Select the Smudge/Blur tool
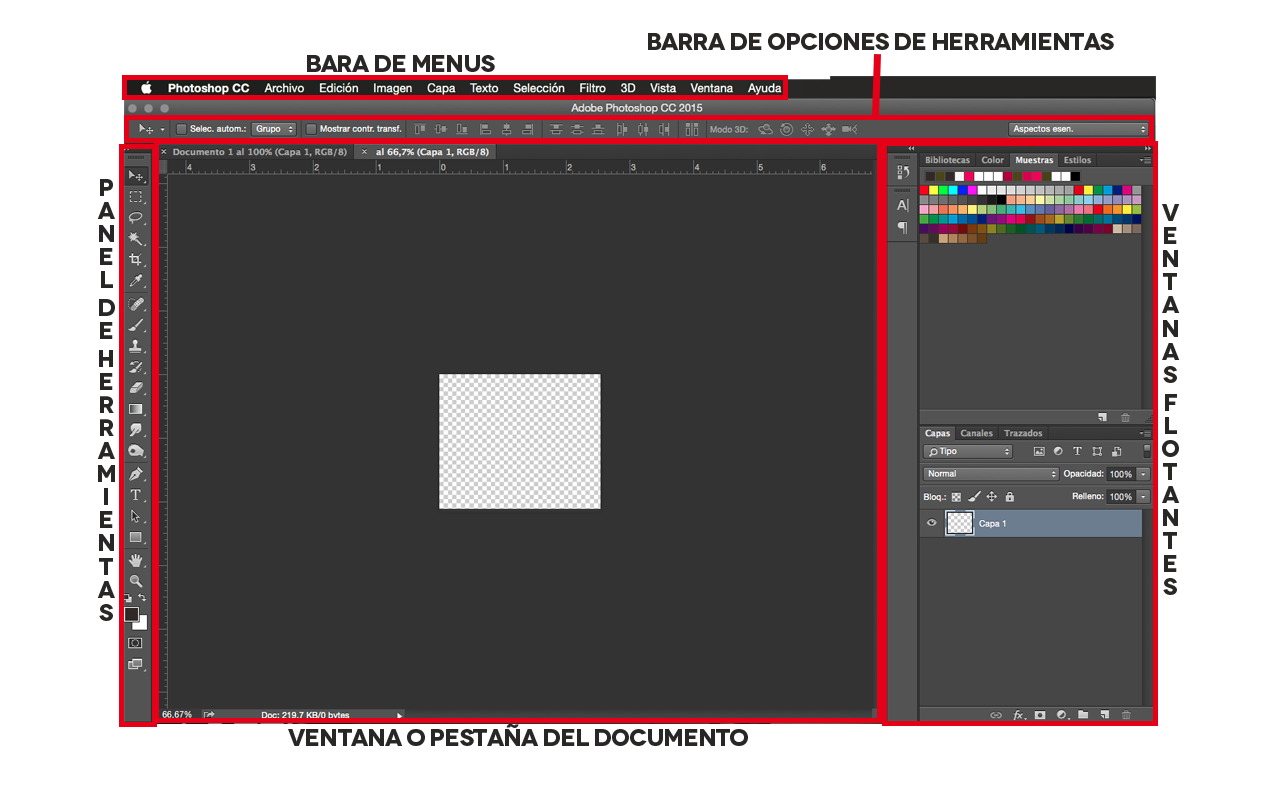Image resolution: width=1280 pixels, height=800 pixels. 136,430
